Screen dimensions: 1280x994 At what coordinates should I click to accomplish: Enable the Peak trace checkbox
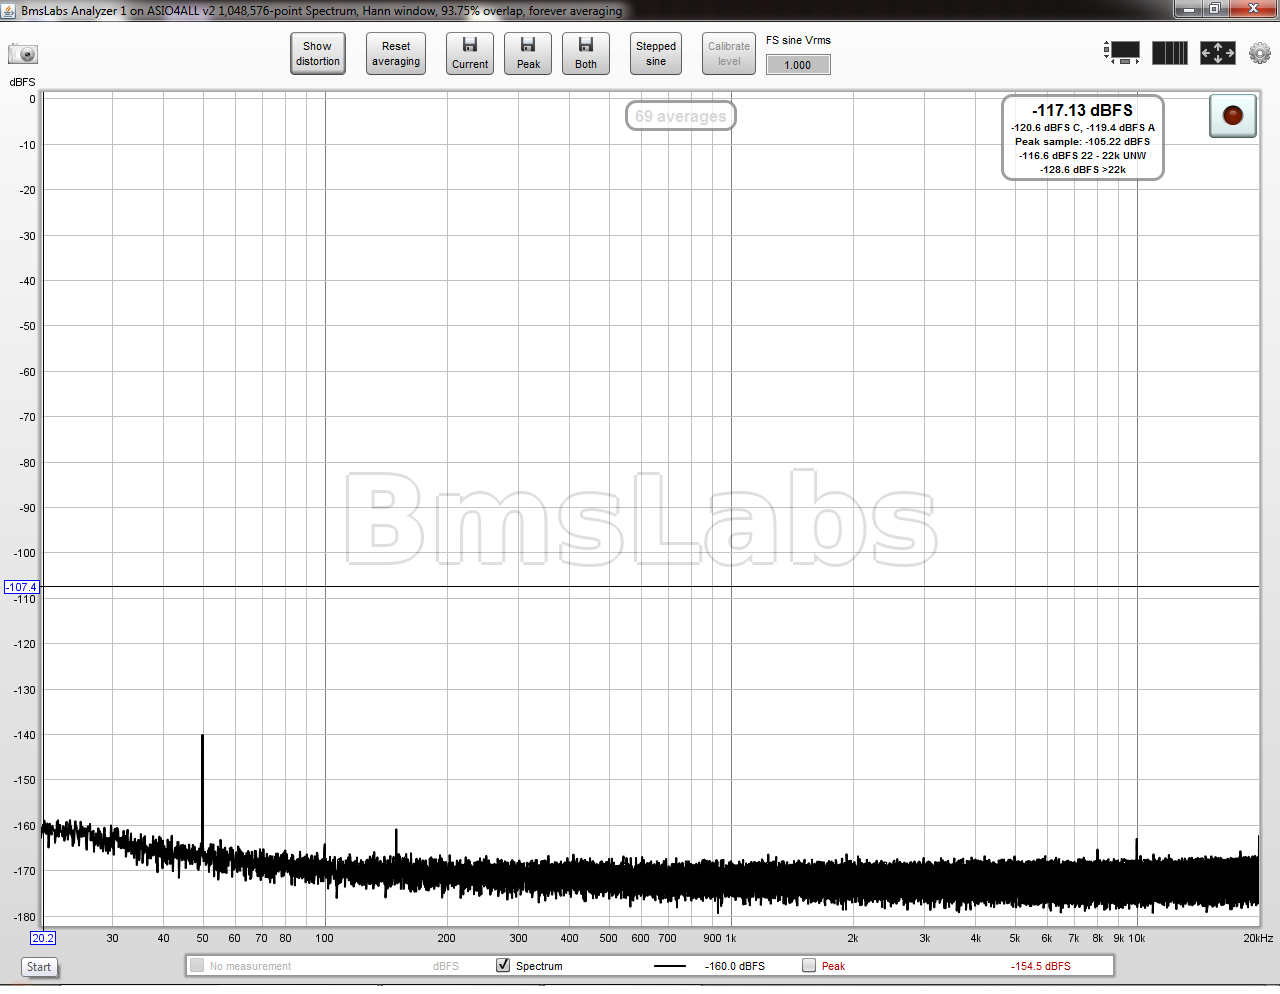point(809,965)
